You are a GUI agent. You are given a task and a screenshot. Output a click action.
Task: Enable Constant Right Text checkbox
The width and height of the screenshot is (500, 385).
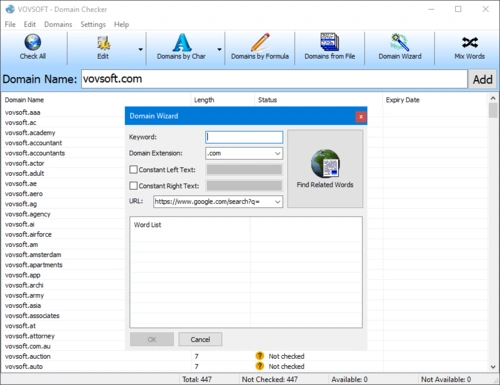133,185
